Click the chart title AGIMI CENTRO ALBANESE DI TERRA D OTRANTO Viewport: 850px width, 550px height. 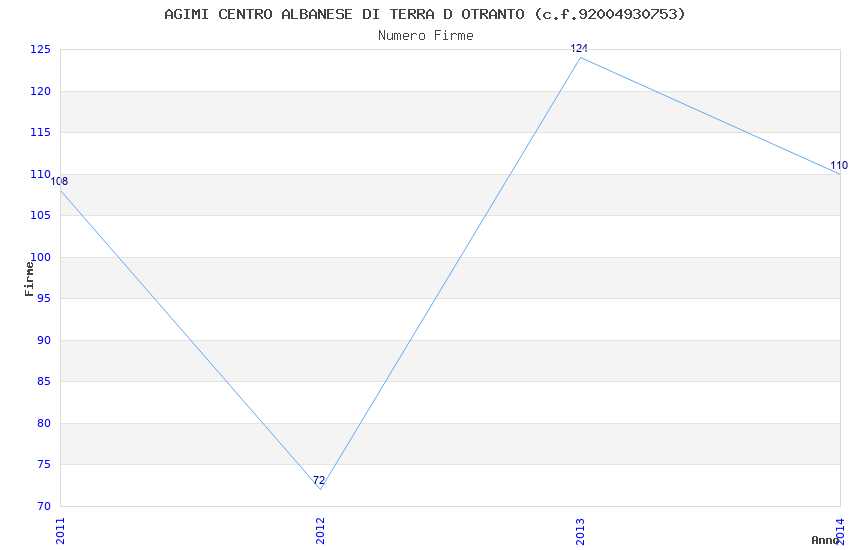(425, 14)
